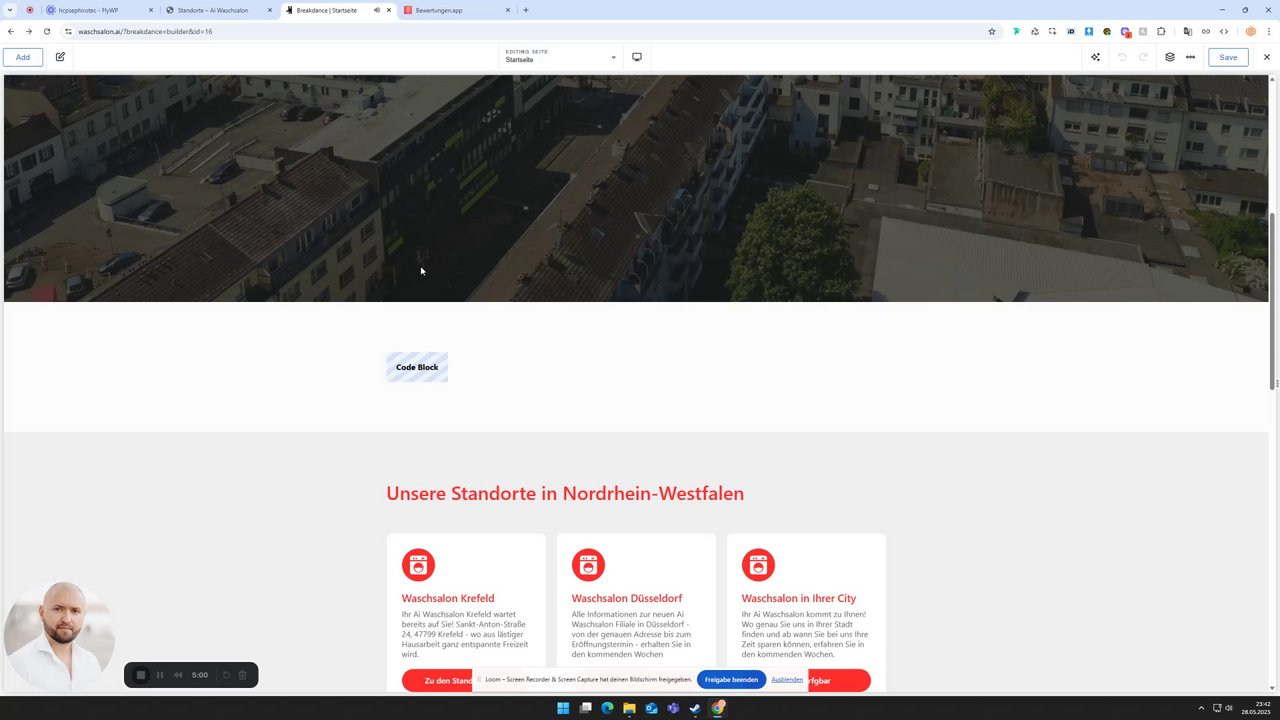Viewport: 1280px width, 720px height.
Task: Reload the current page
Action: tap(46, 31)
